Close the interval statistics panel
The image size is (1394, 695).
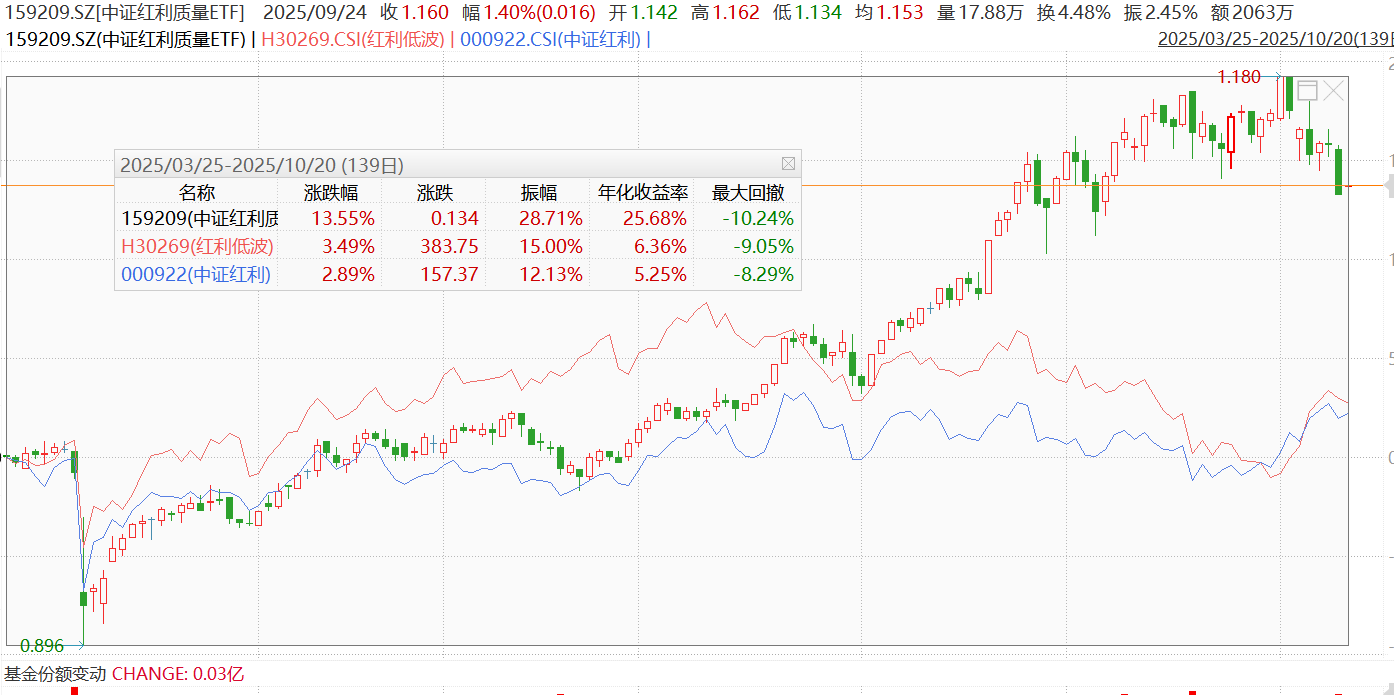click(x=788, y=164)
